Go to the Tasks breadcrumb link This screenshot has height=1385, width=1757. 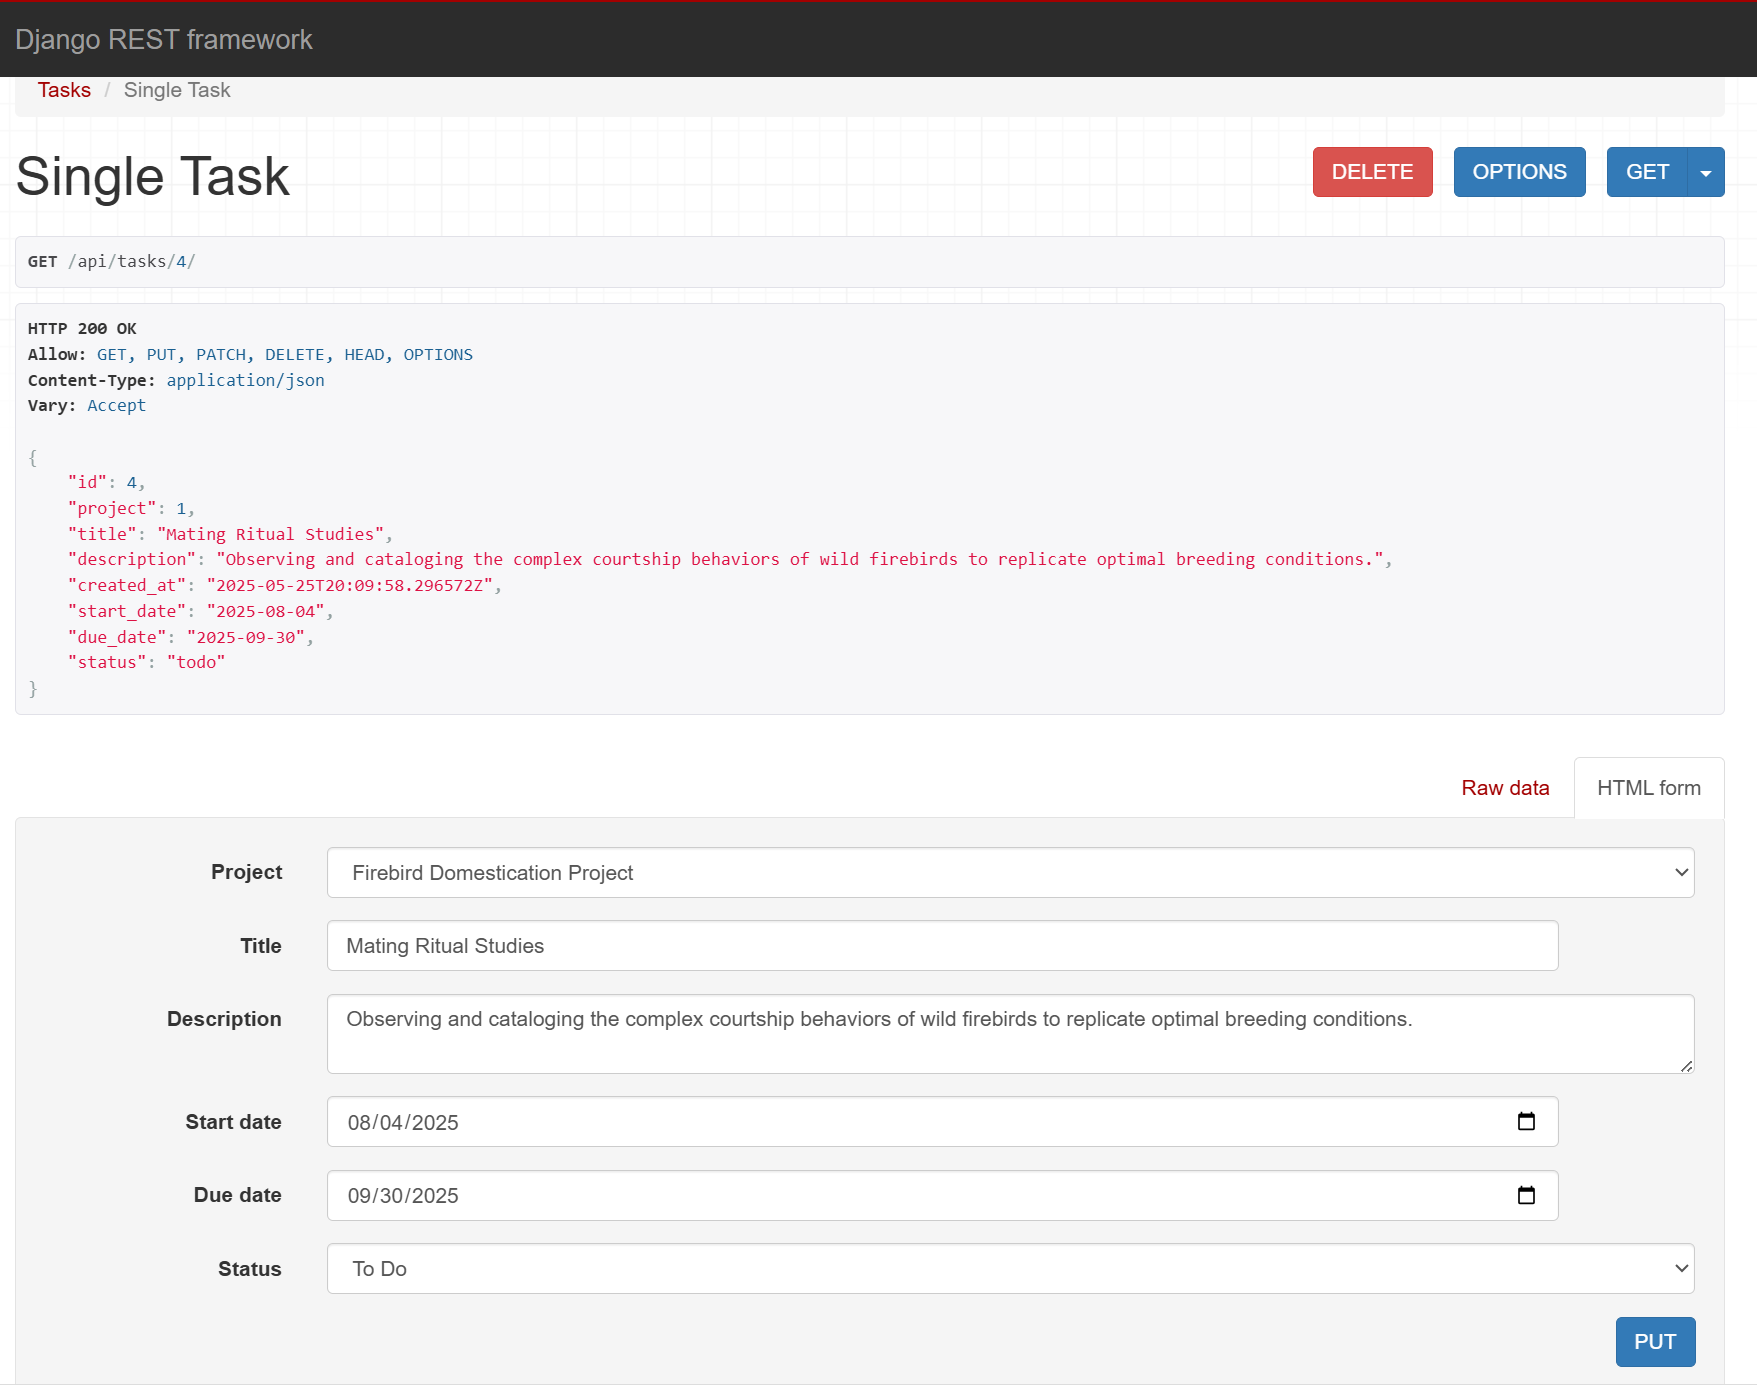[64, 90]
